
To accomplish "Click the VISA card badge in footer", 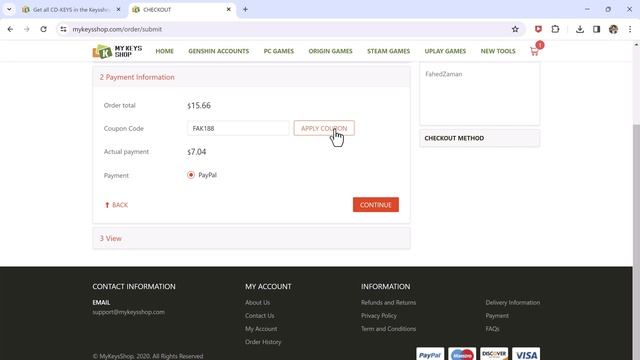I will 526,354.
